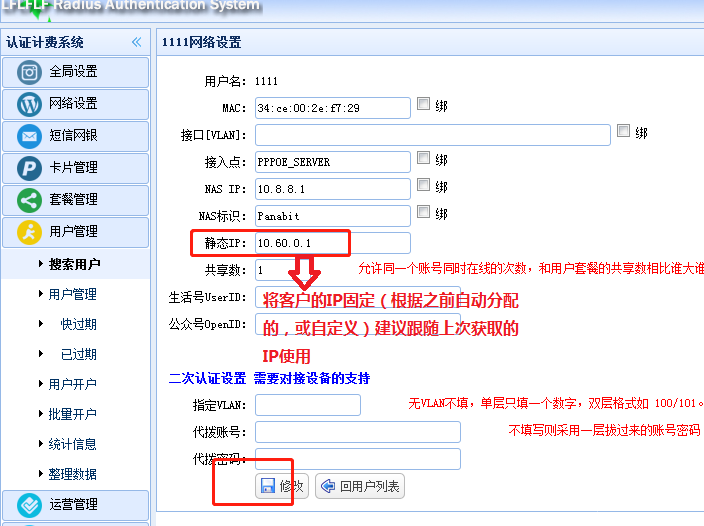
Task: Click the 用户管理 running figure icon
Action: pos(30,232)
